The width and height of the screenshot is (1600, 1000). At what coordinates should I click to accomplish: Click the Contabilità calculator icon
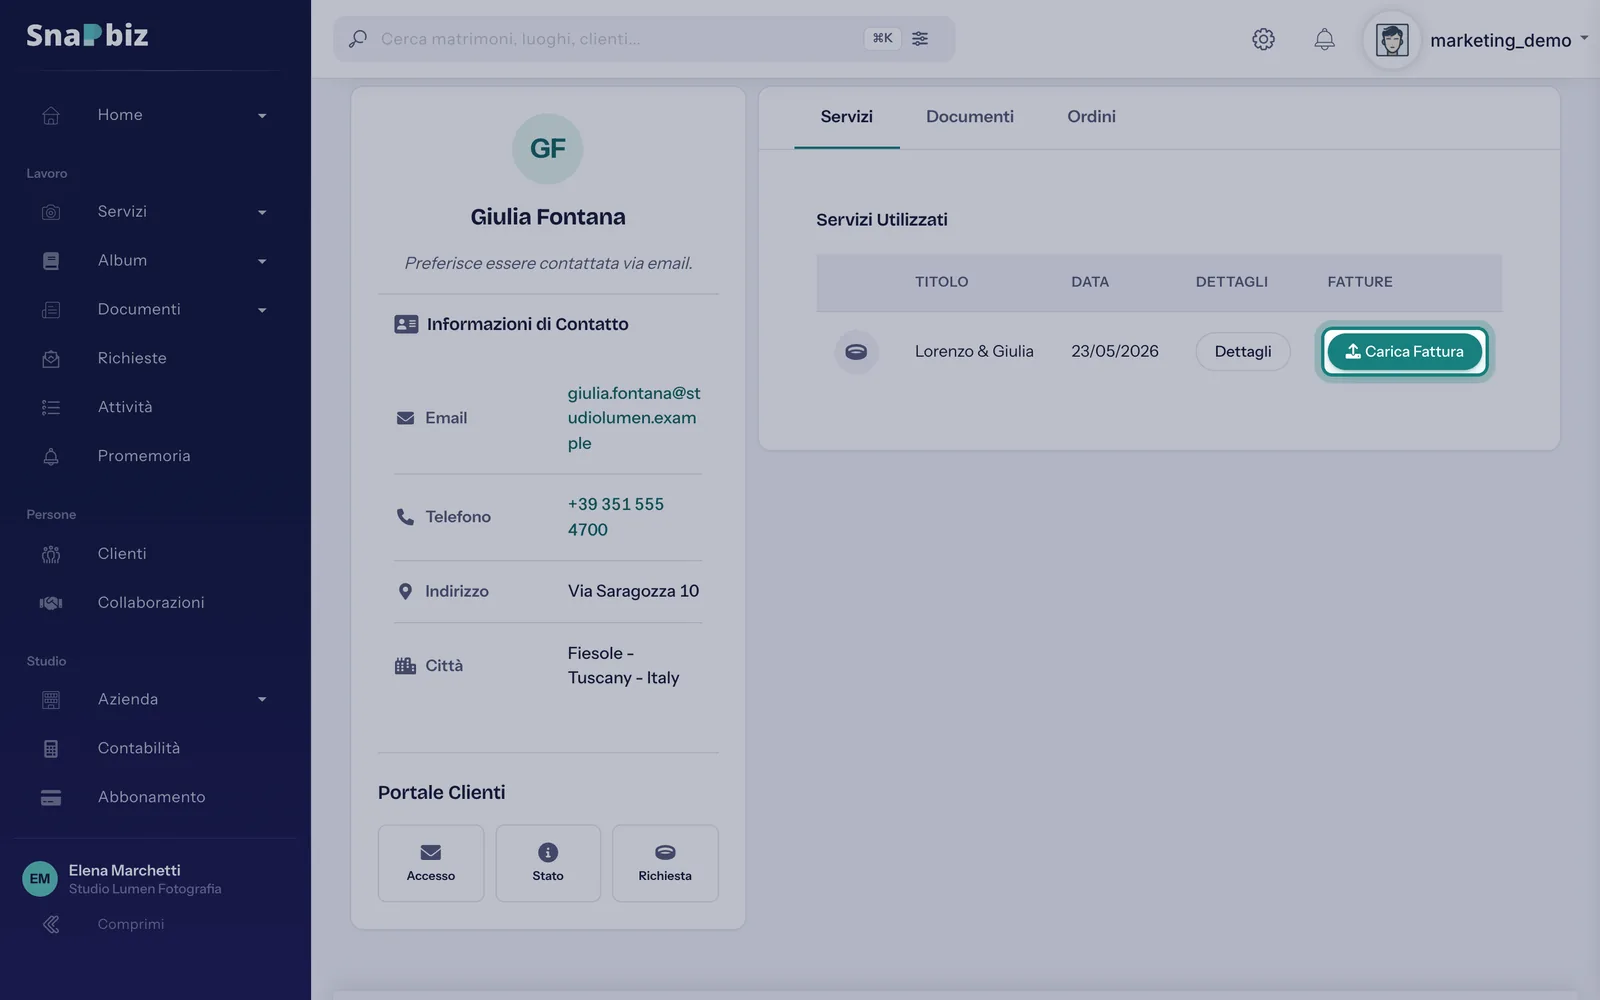pos(51,749)
